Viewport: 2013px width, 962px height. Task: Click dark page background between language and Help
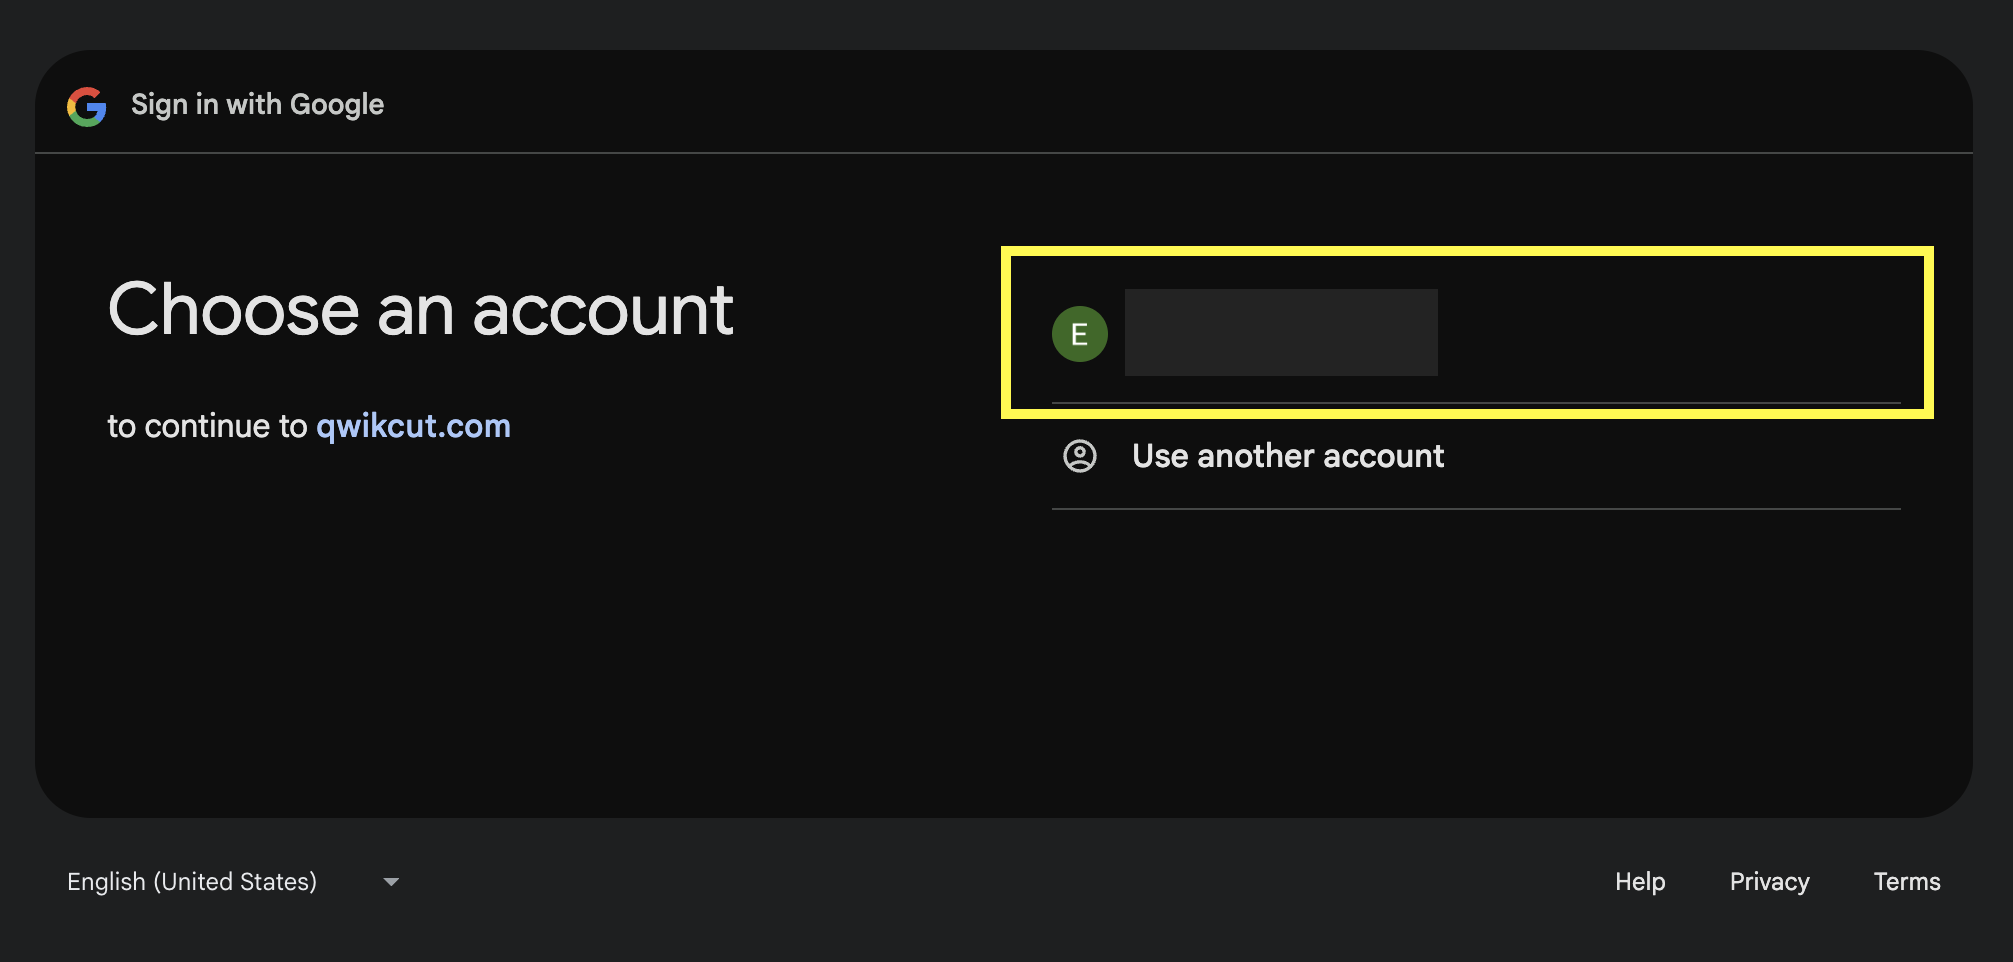coord(1000,882)
